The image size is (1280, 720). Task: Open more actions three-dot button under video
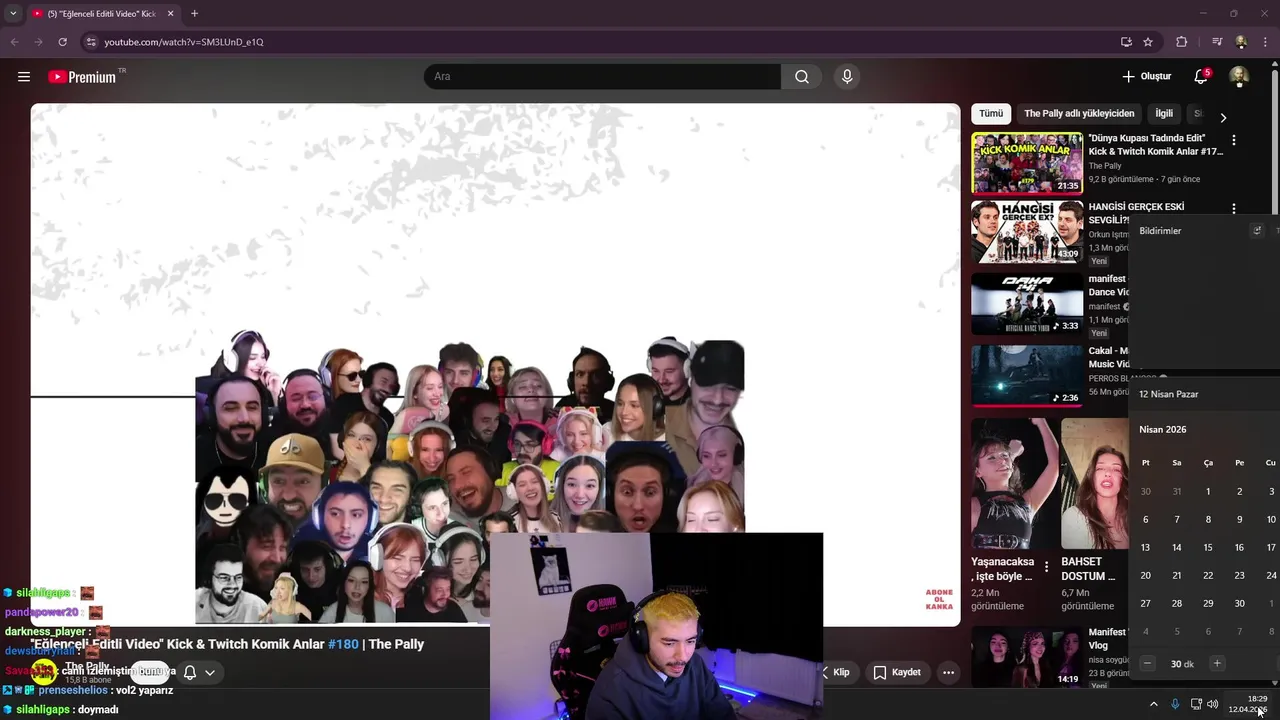pos(948,672)
